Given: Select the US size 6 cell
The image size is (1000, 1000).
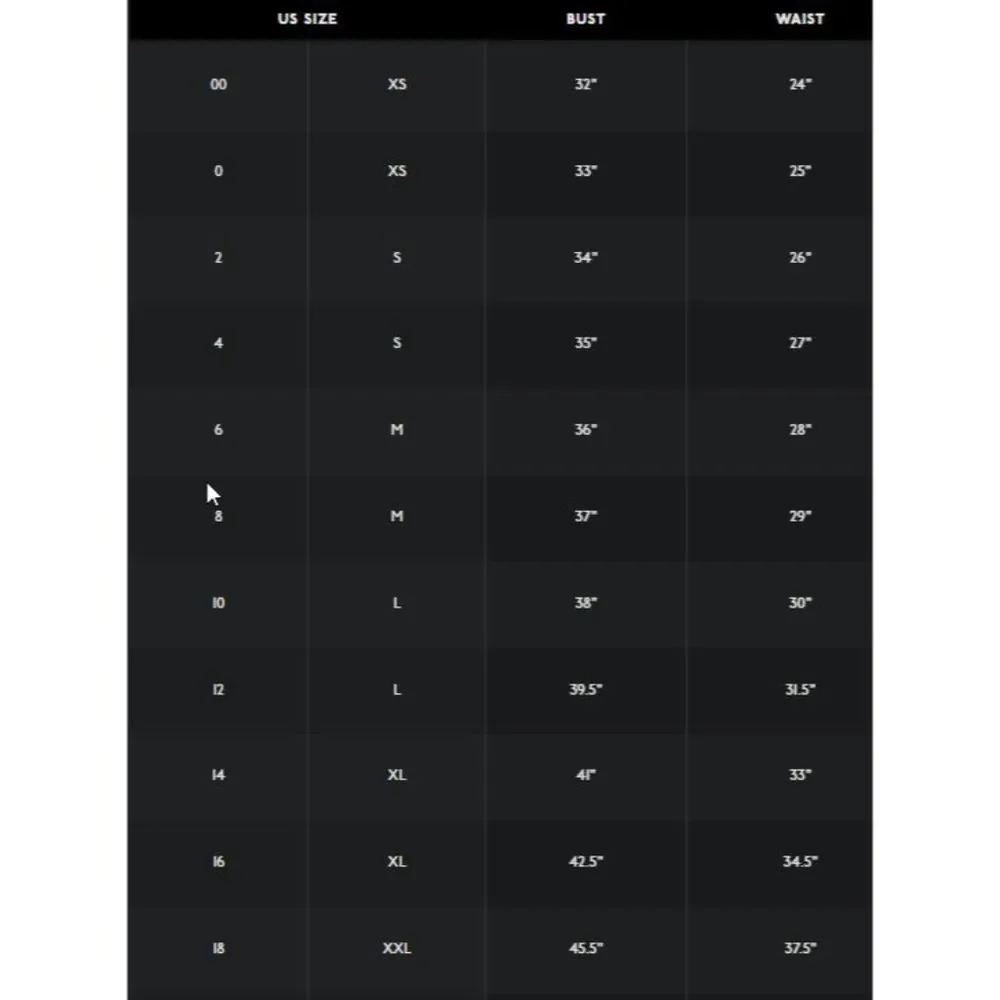Looking at the screenshot, I should pyautogui.click(x=218, y=430).
